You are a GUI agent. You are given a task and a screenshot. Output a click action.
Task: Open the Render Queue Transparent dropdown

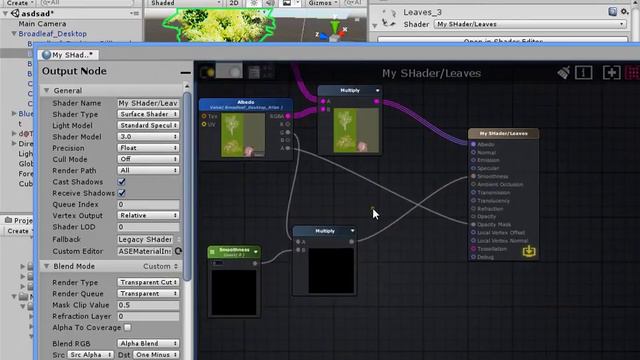[148, 293]
